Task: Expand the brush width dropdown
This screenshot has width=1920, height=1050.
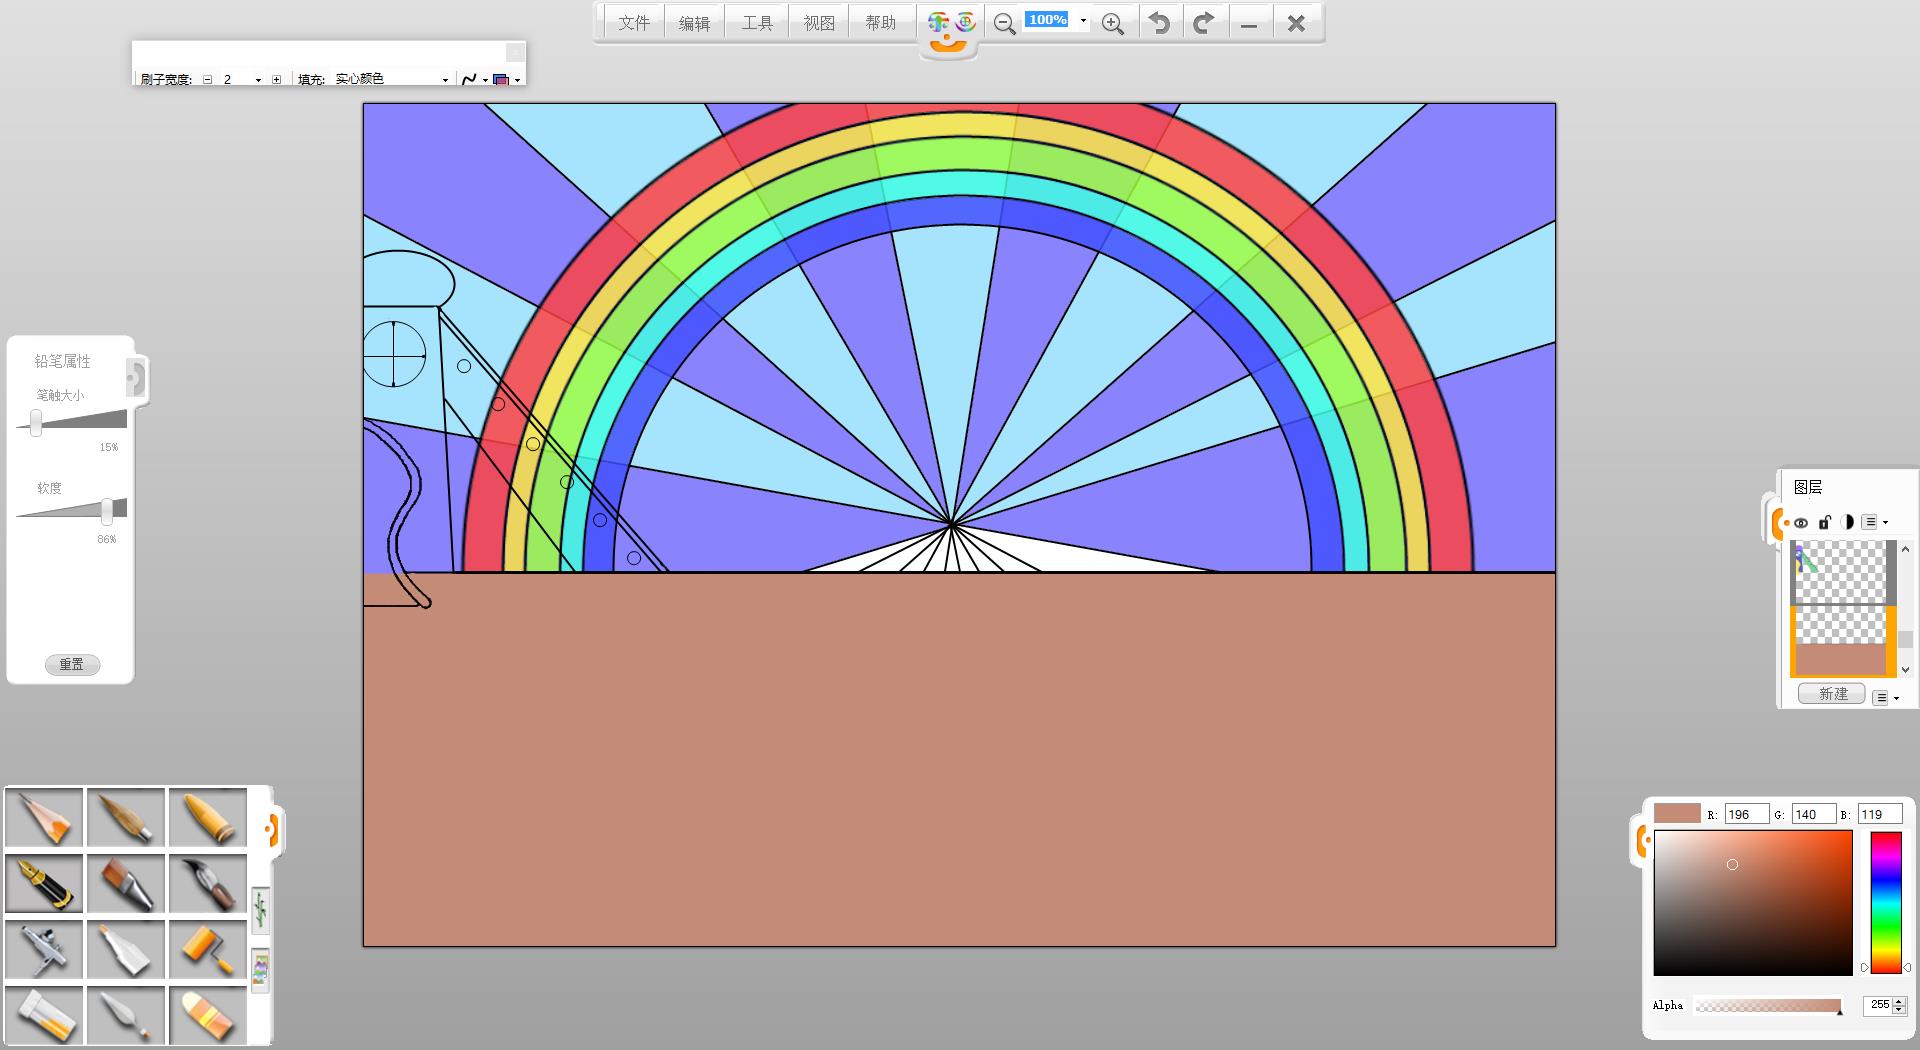Action: coord(258,80)
